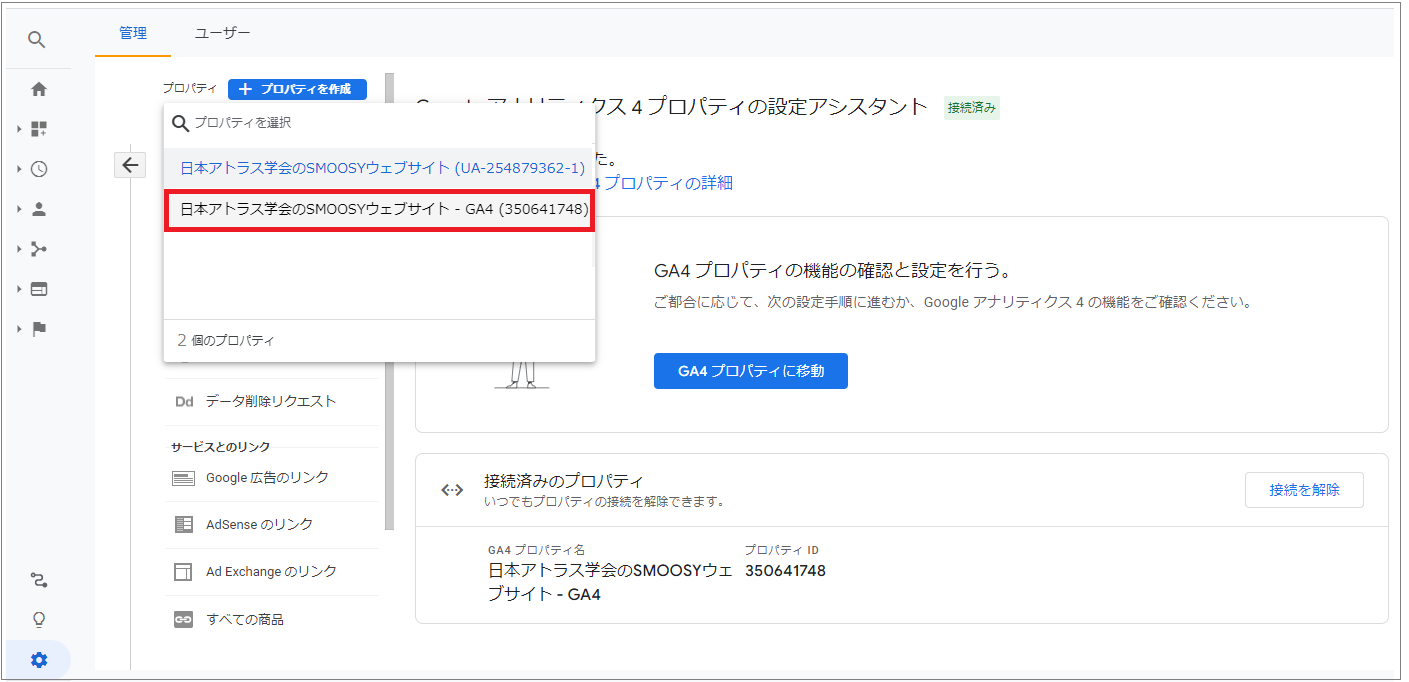
Task: Click the GA4 プロパティ名 label
Action: click(x=536, y=550)
